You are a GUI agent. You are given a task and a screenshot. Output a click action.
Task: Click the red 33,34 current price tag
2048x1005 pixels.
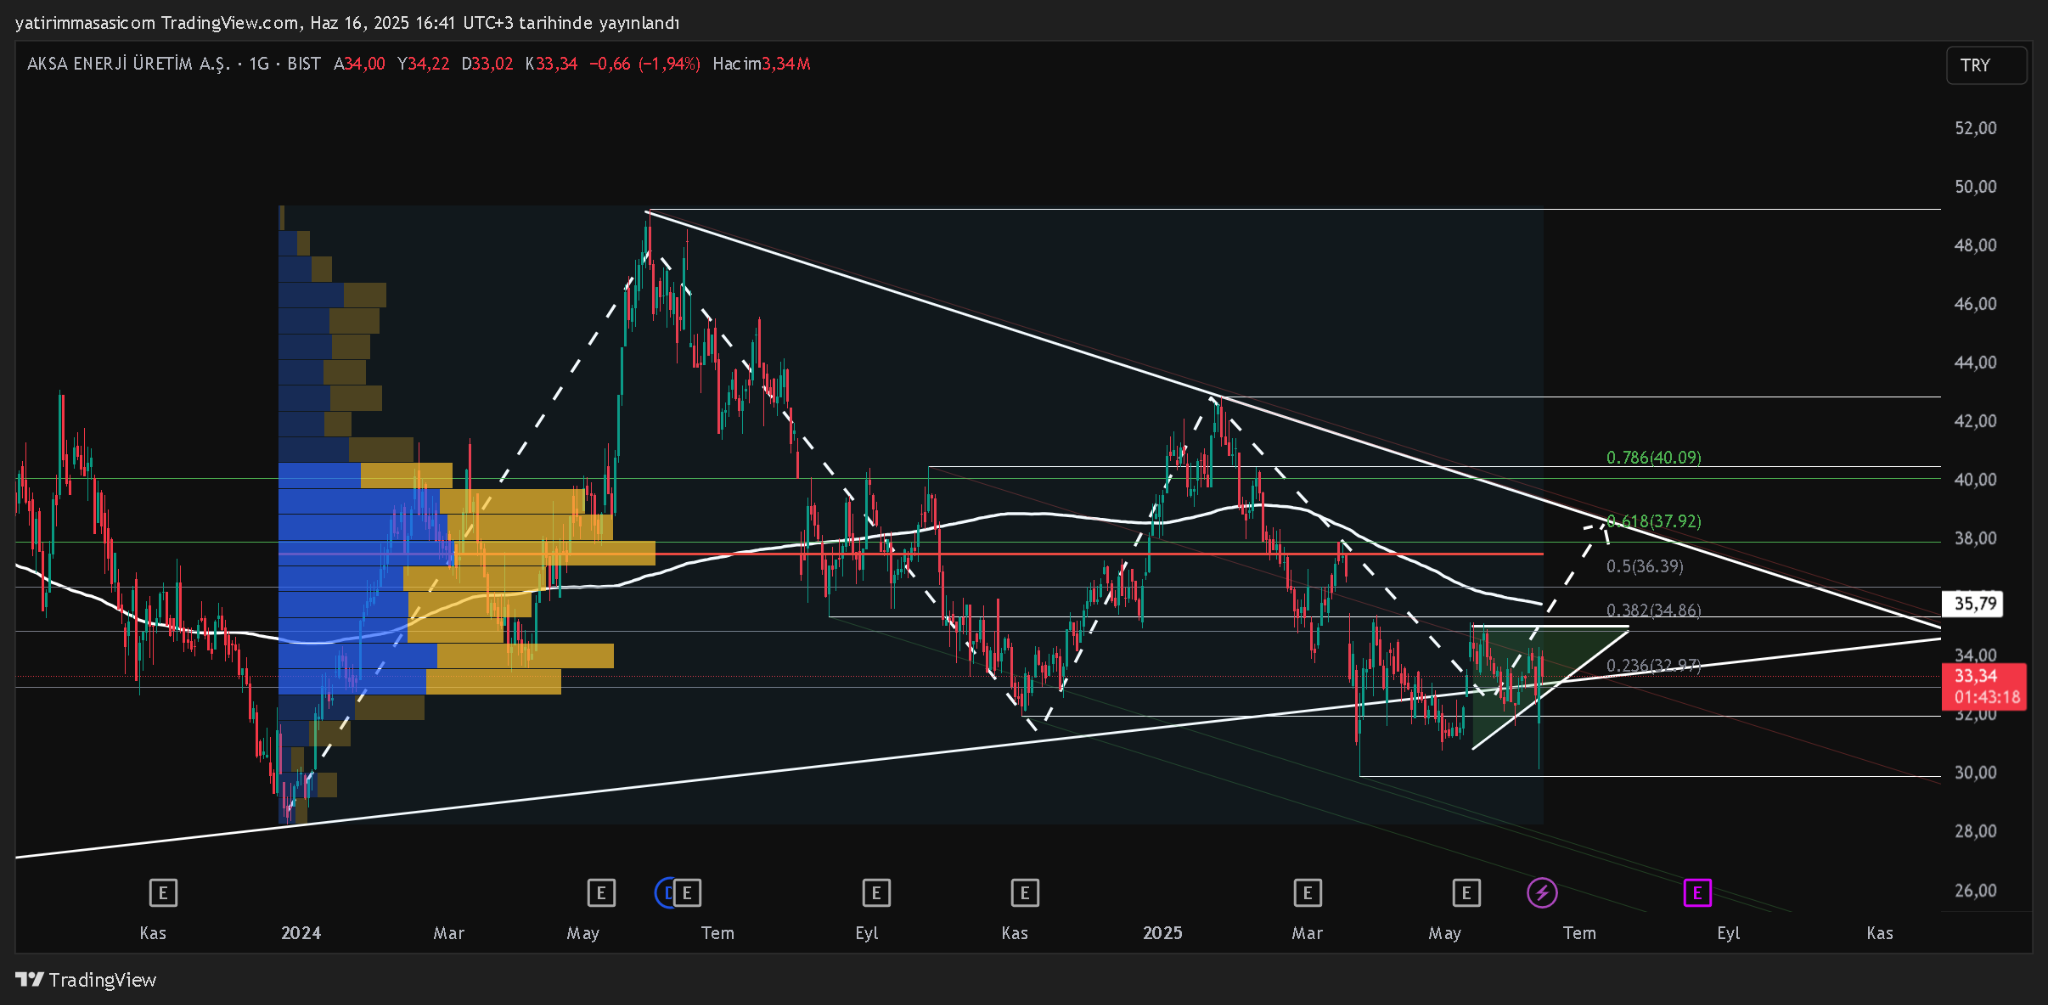(x=1984, y=686)
